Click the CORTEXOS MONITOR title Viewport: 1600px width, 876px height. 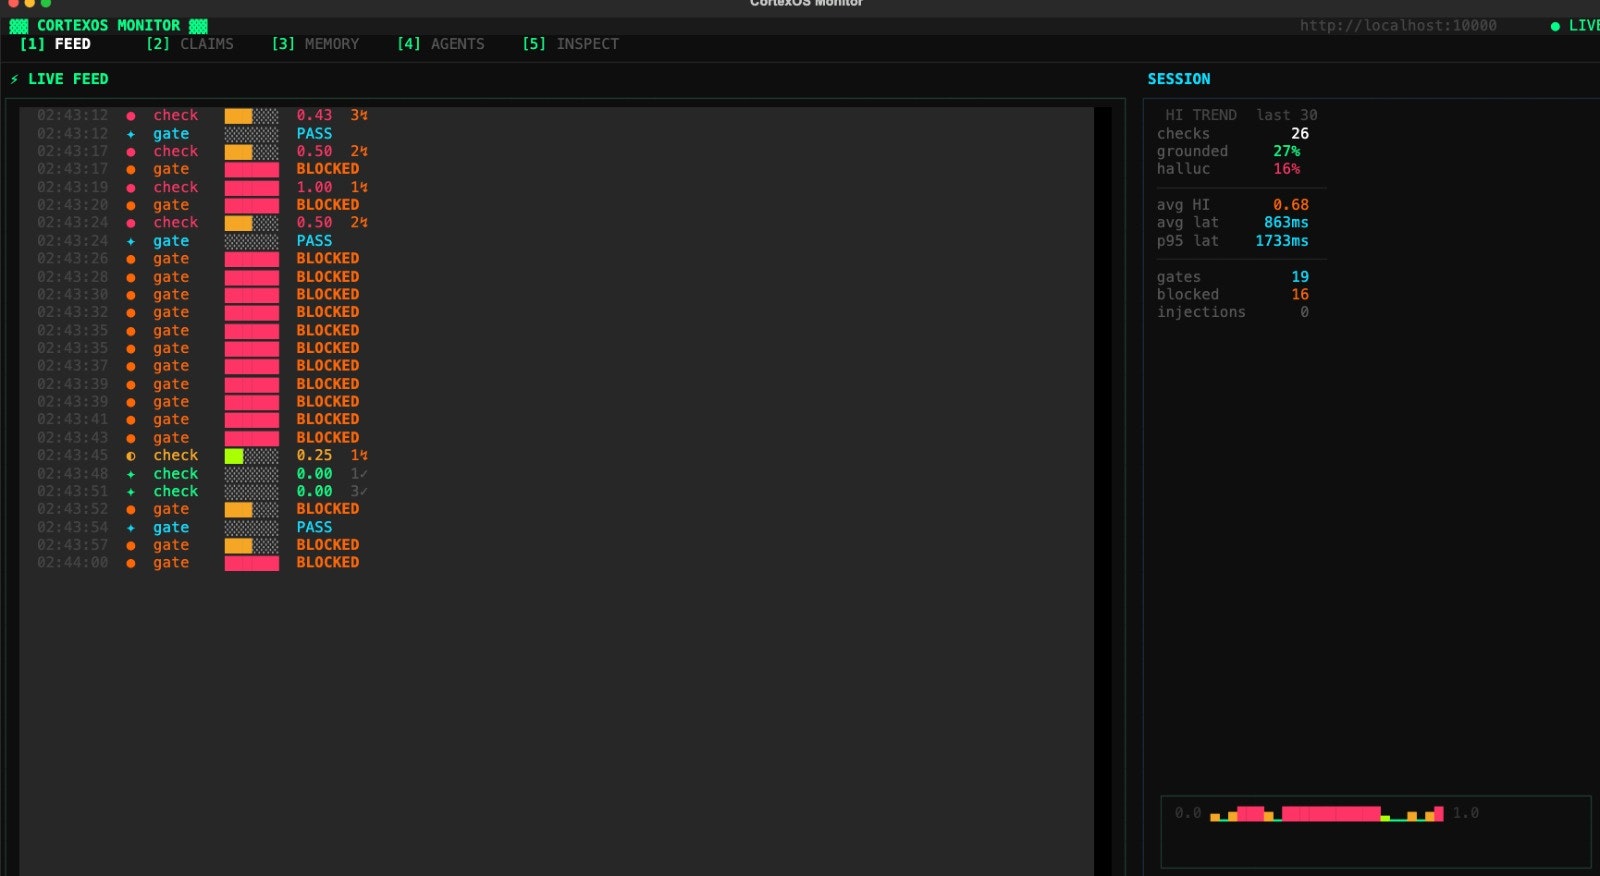tap(109, 26)
